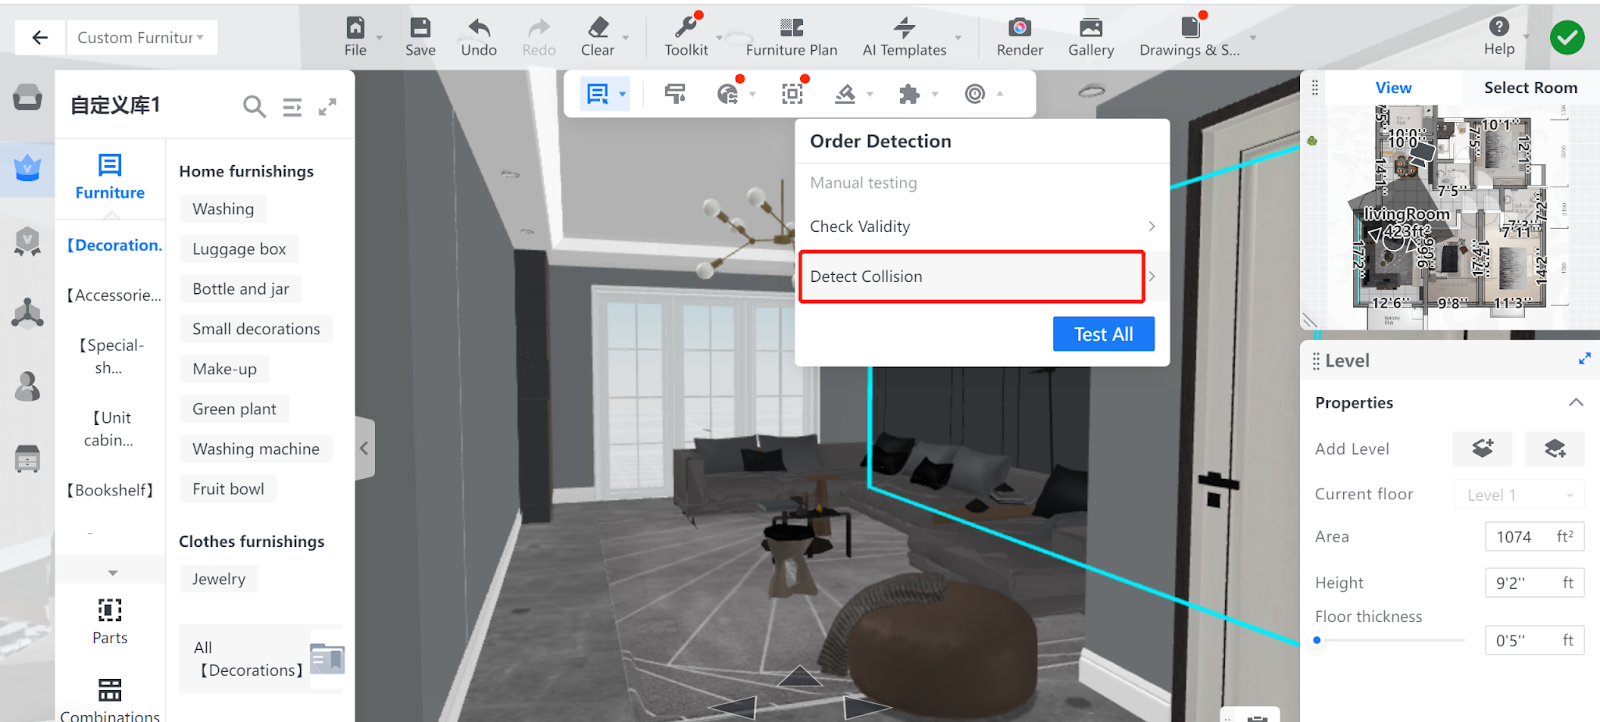
Task: Open the Clear tool
Action: (x=598, y=37)
